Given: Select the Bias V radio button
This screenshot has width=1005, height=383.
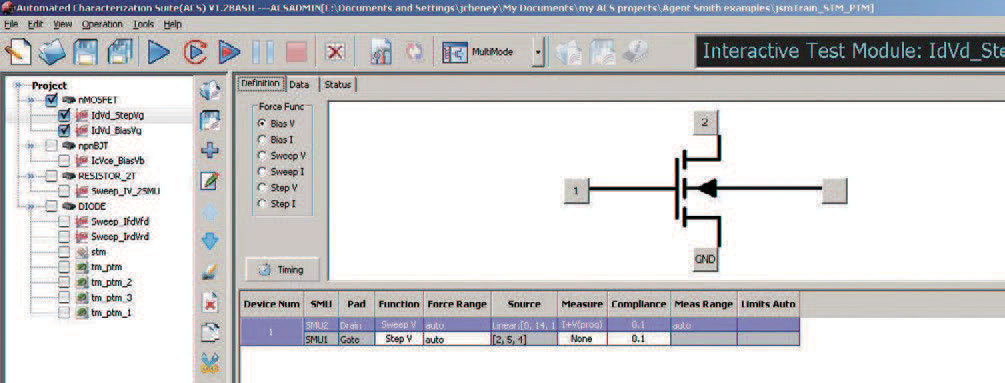Looking at the screenshot, I should (x=262, y=122).
